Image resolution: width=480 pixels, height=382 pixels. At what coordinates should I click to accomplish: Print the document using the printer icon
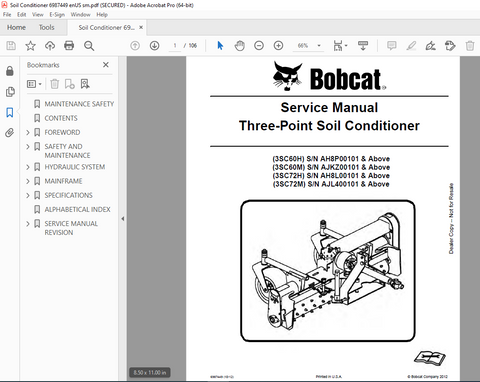69,46
